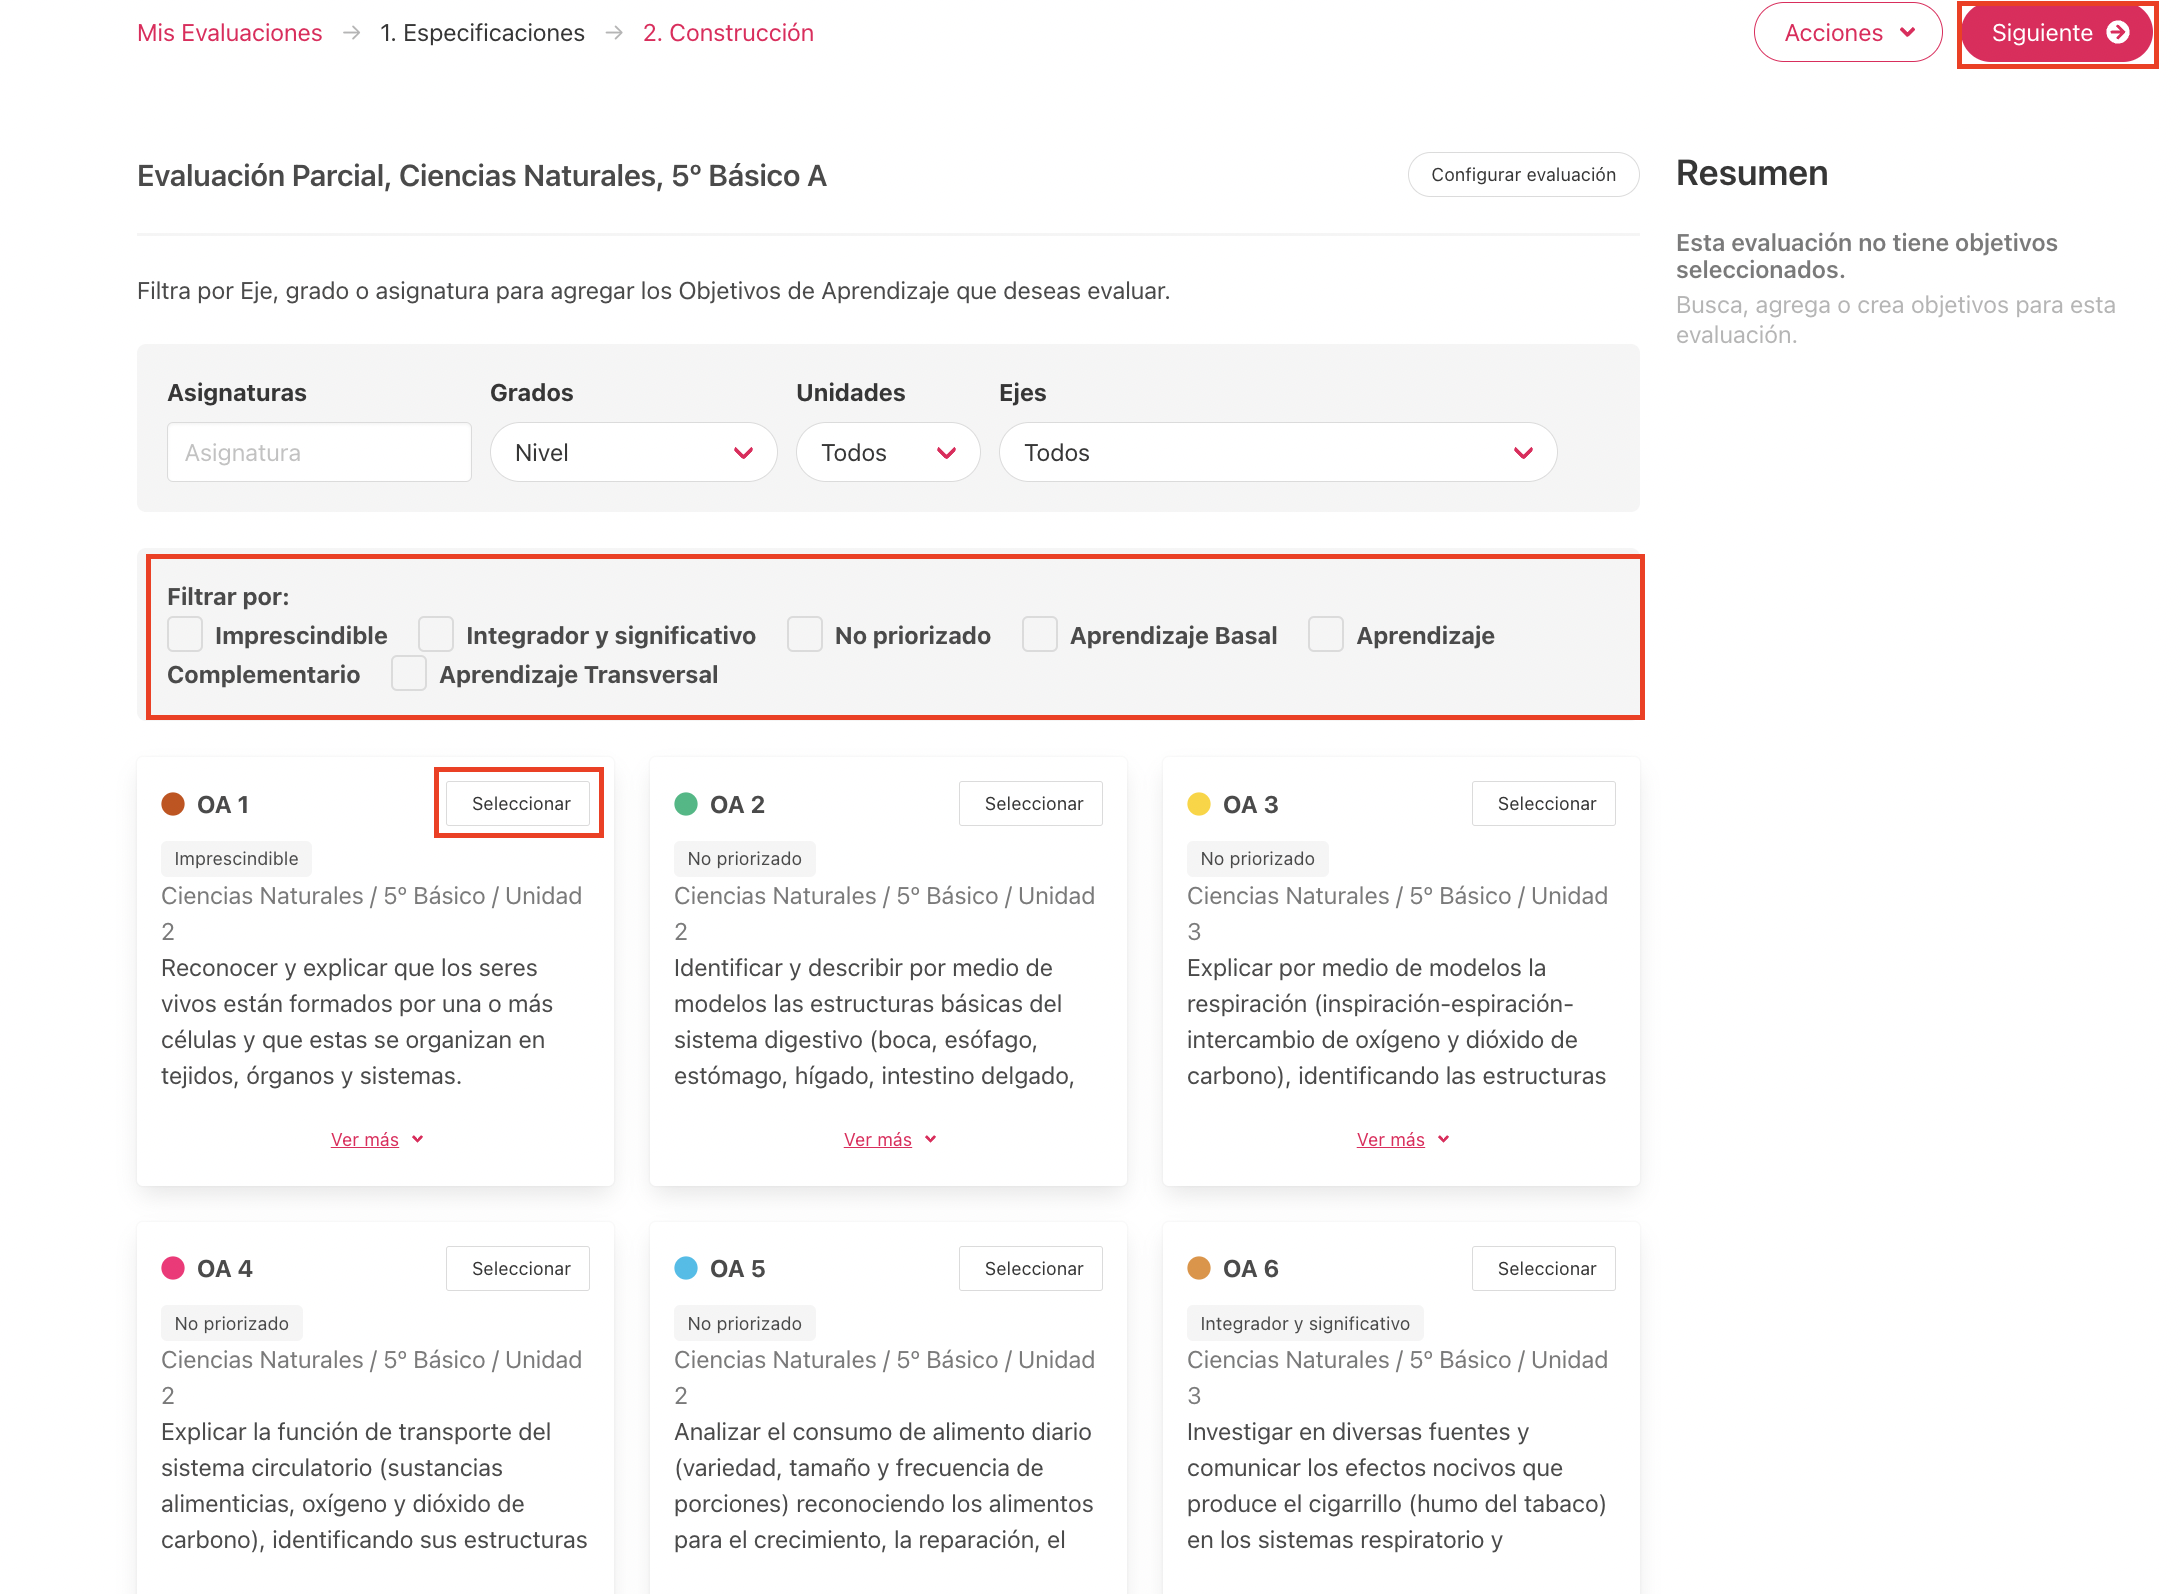
Task: Select objective OA 5
Action: click(1031, 1268)
